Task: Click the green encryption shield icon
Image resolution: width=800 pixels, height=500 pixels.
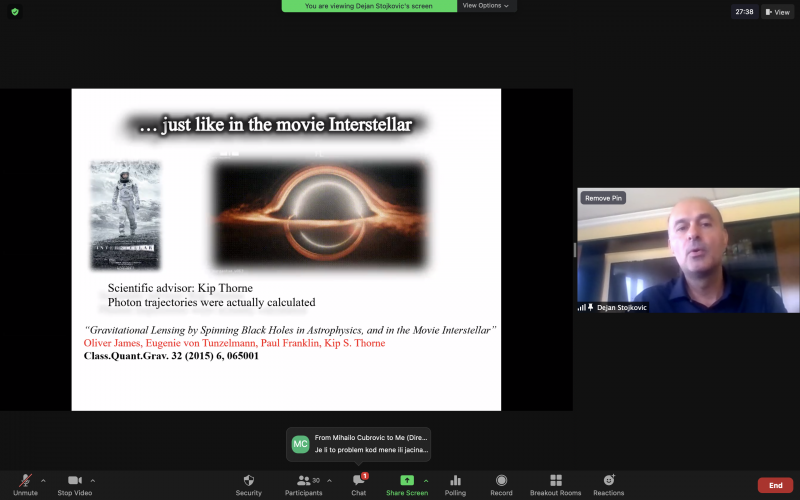Action: tap(15, 12)
